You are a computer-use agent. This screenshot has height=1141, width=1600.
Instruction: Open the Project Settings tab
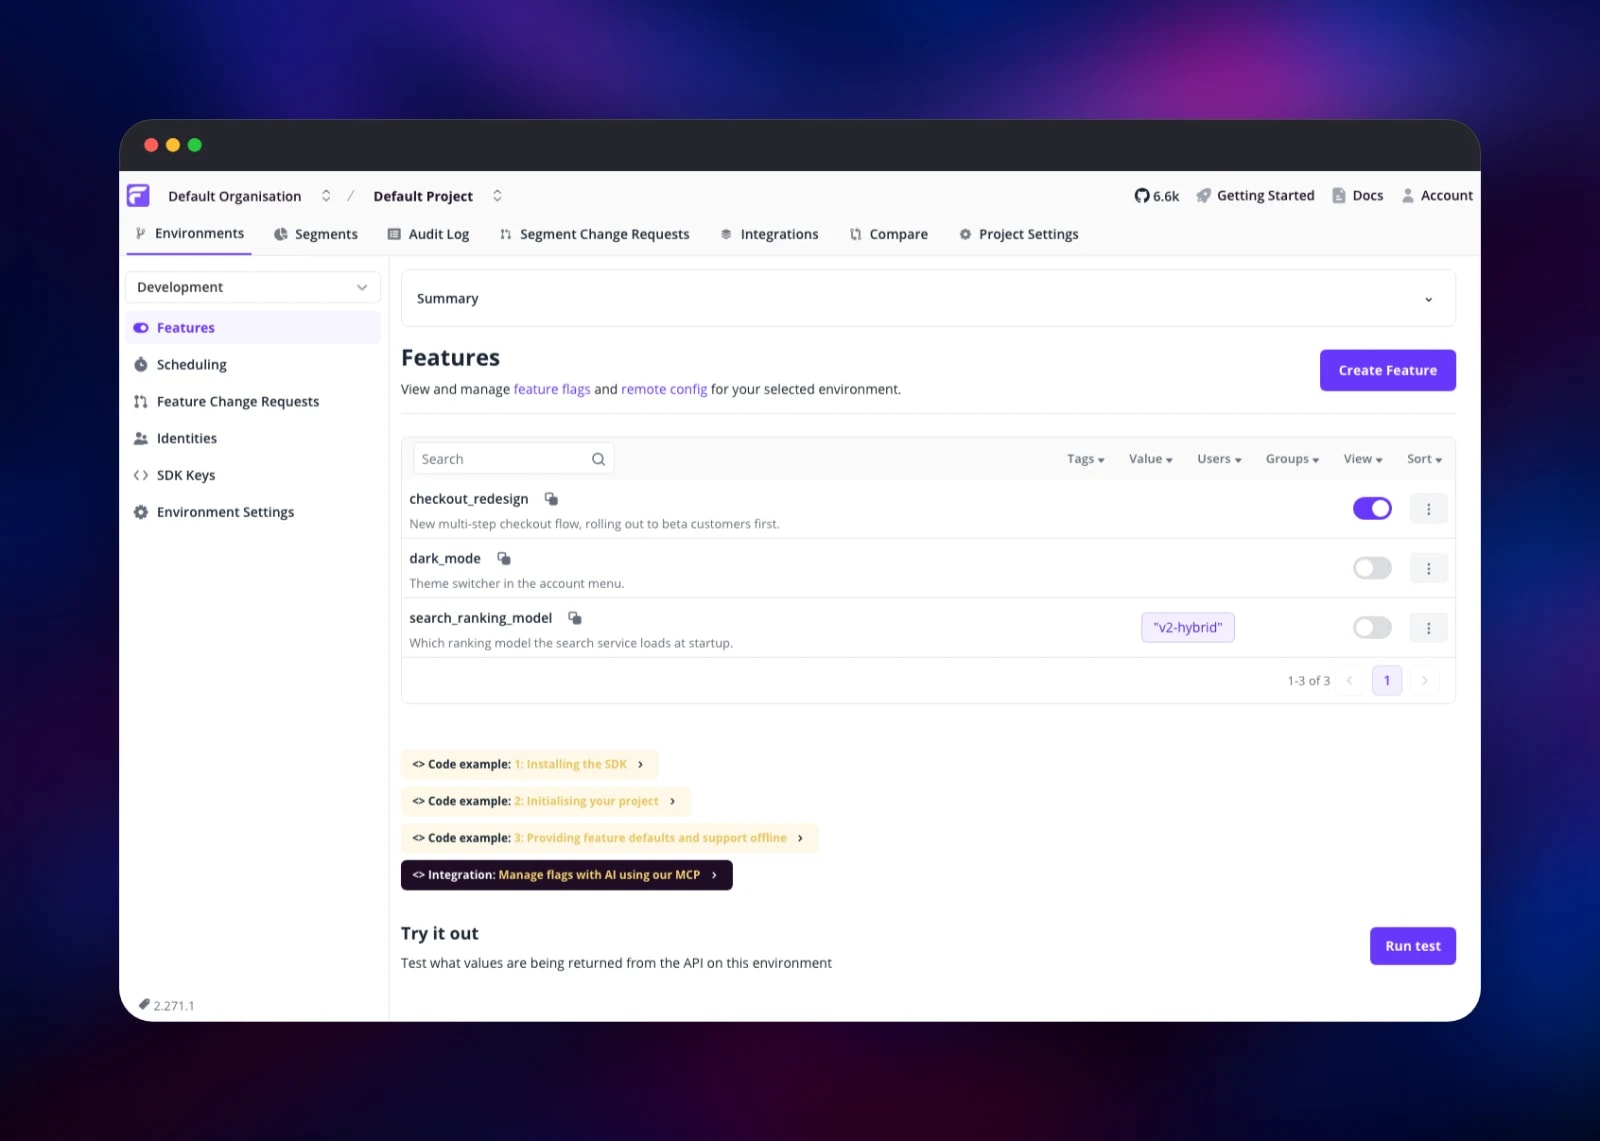tap(1019, 234)
